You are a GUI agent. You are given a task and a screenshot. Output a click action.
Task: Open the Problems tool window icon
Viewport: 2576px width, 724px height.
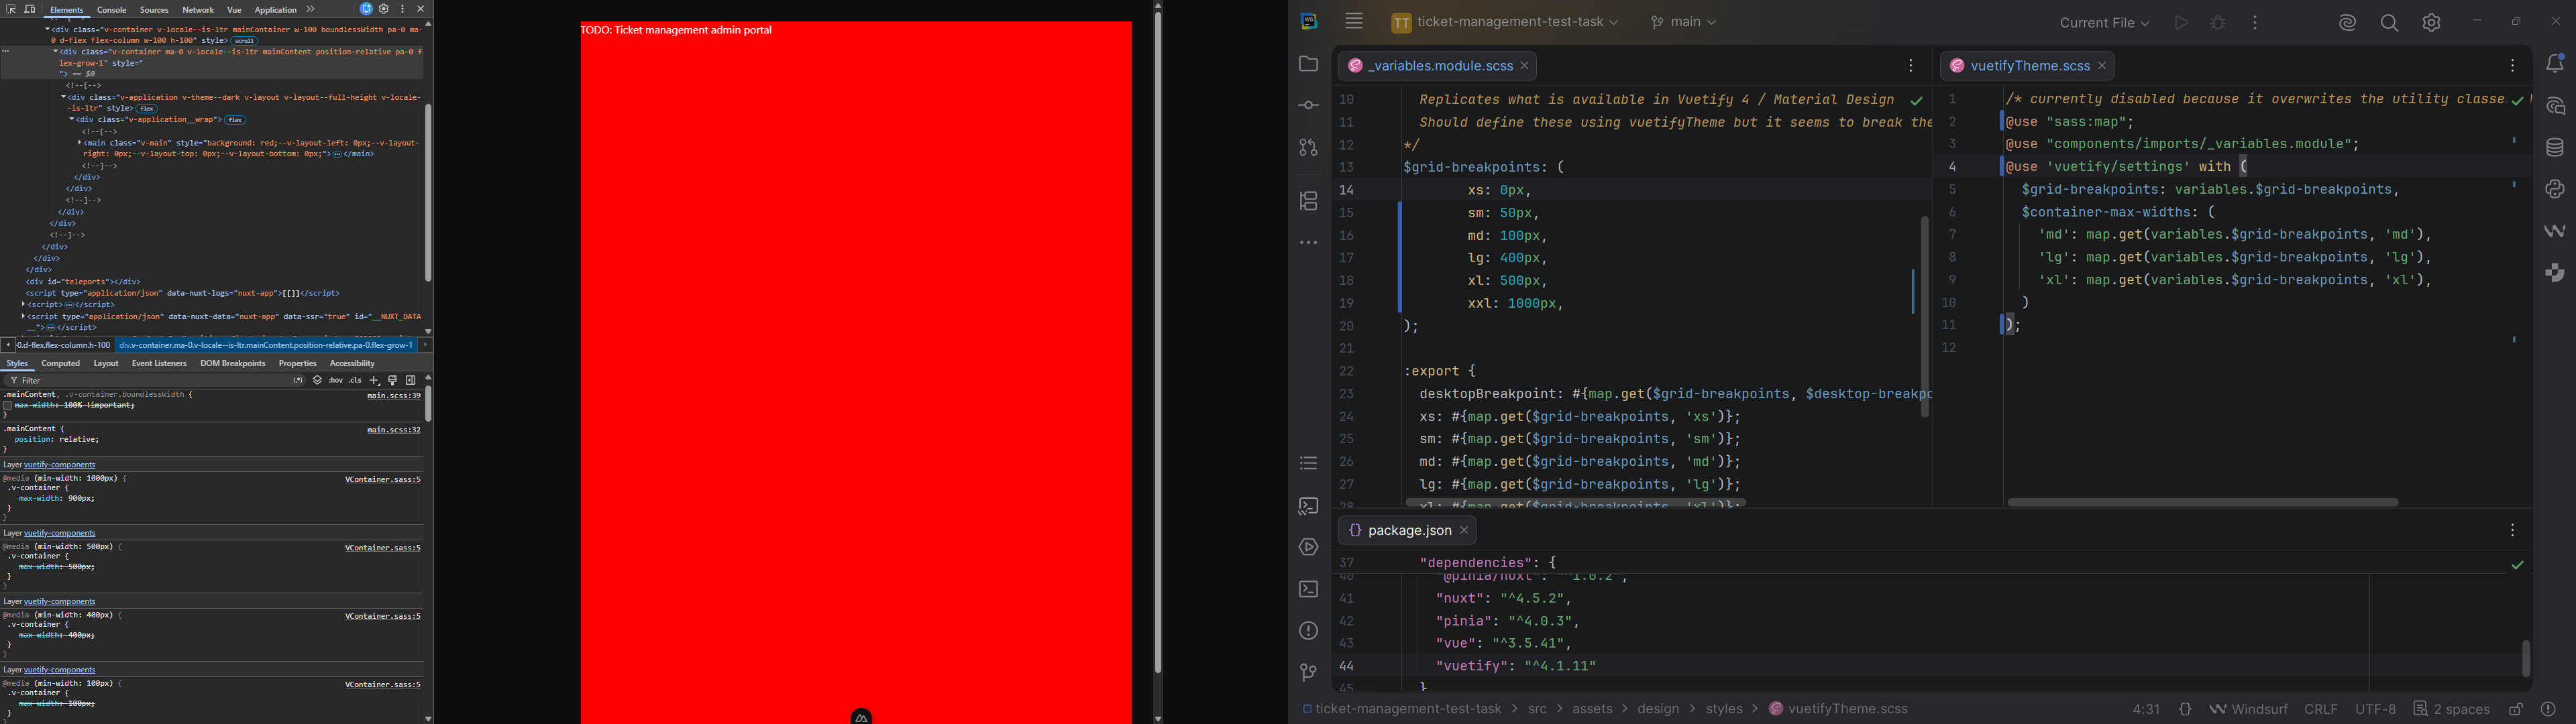click(x=1308, y=631)
